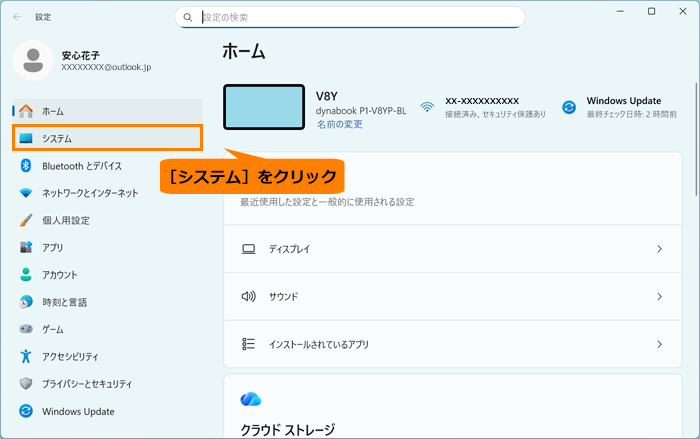Click the アプリ icon in the sidebar

tap(26, 247)
